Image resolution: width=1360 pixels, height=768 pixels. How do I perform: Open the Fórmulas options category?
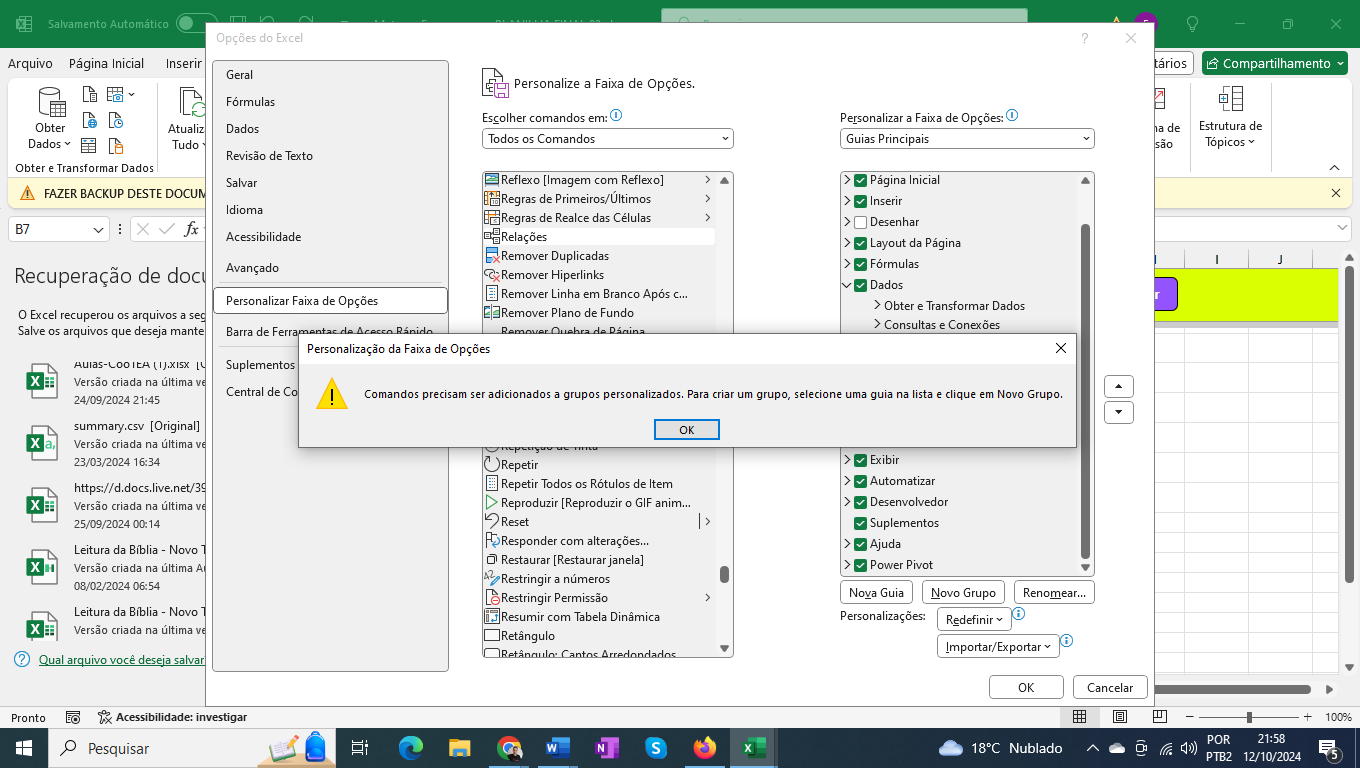click(x=330, y=102)
